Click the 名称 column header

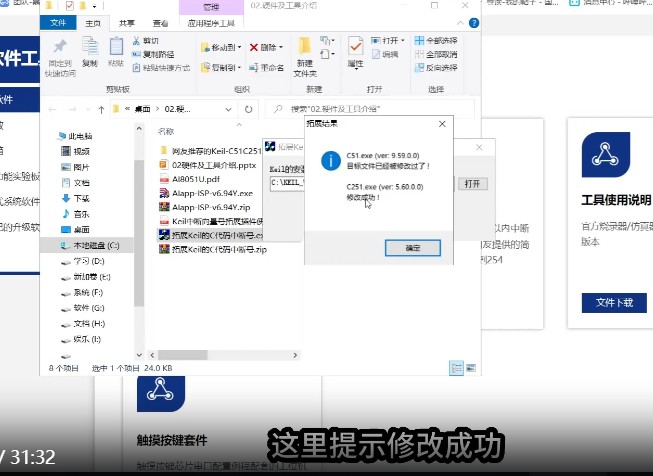(166, 131)
